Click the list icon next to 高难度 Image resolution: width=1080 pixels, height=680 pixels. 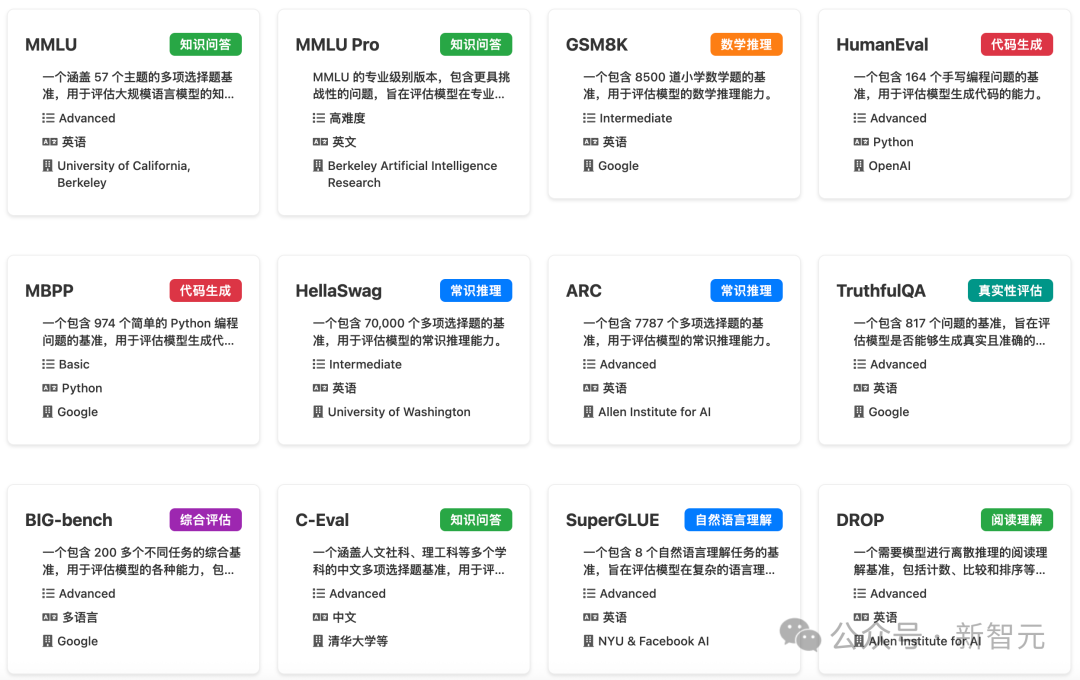[318, 118]
